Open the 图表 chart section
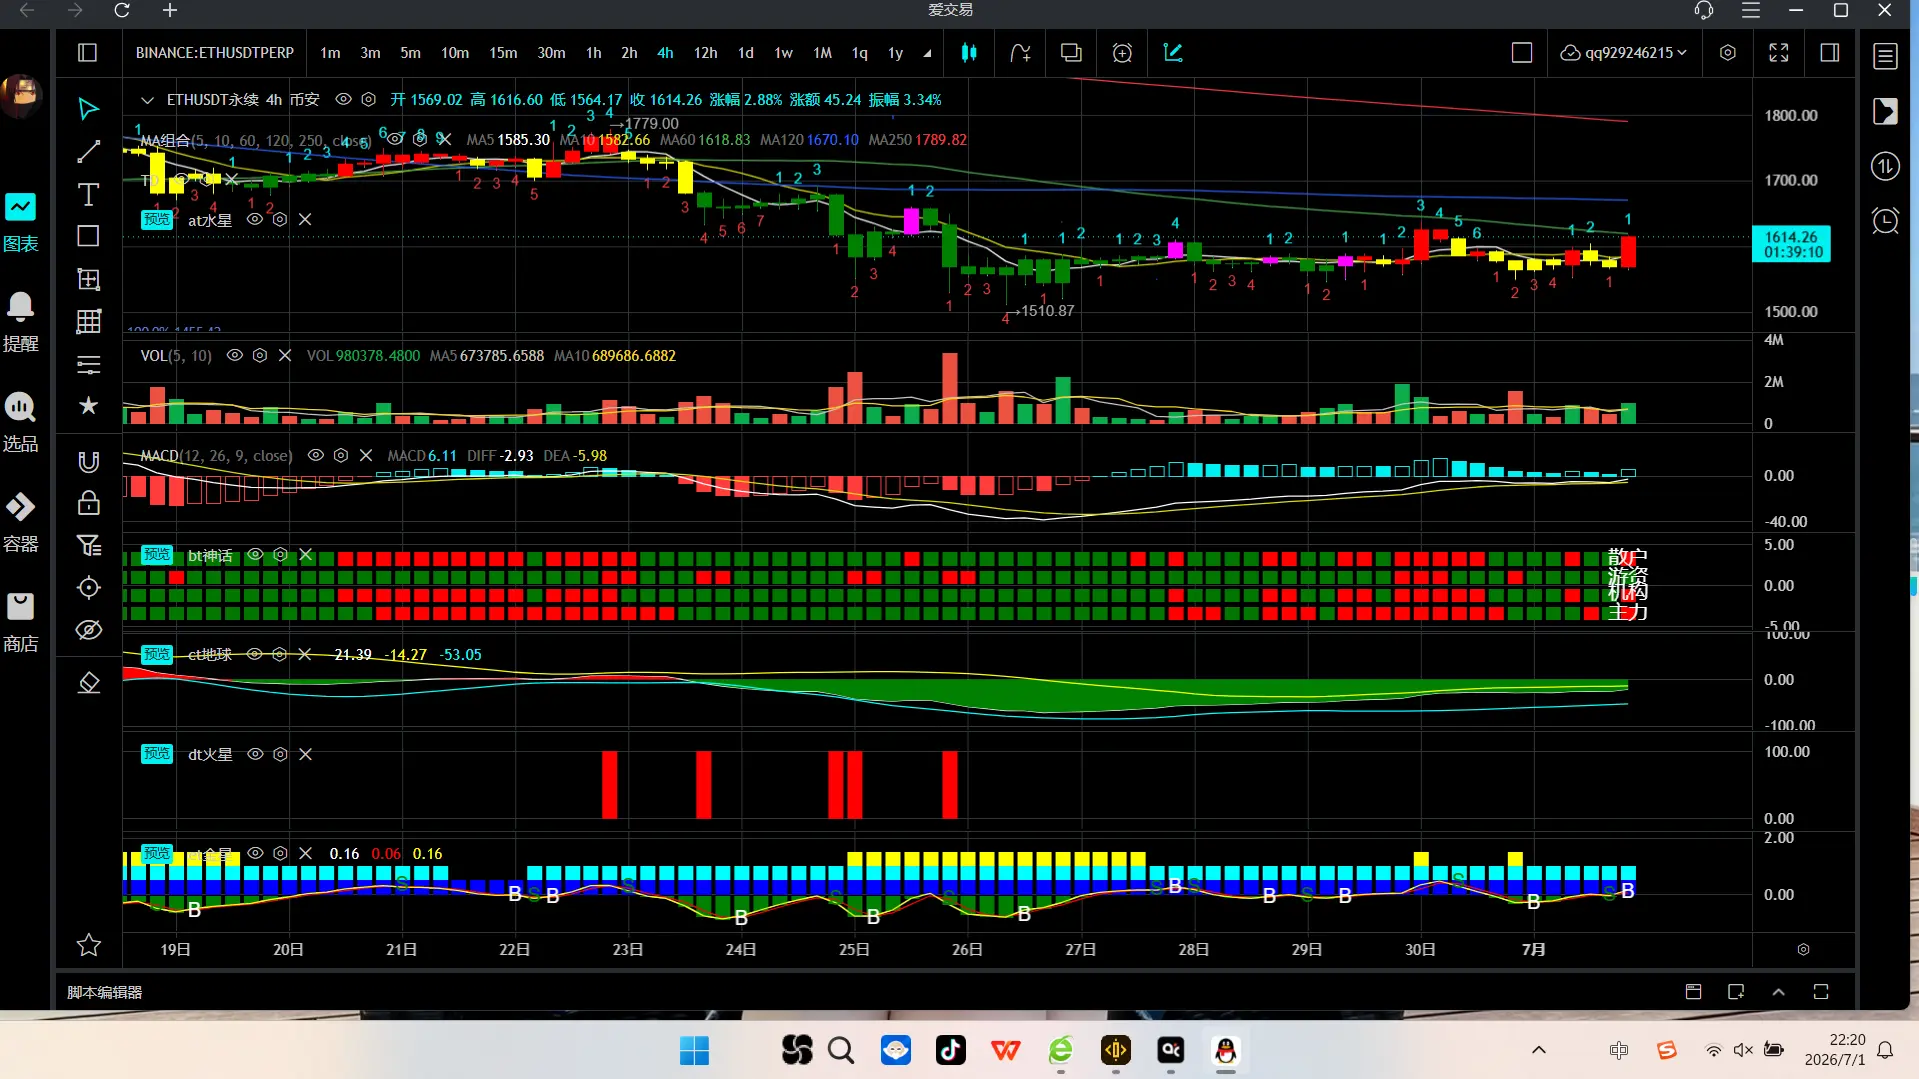1919x1079 pixels. click(20, 223)
